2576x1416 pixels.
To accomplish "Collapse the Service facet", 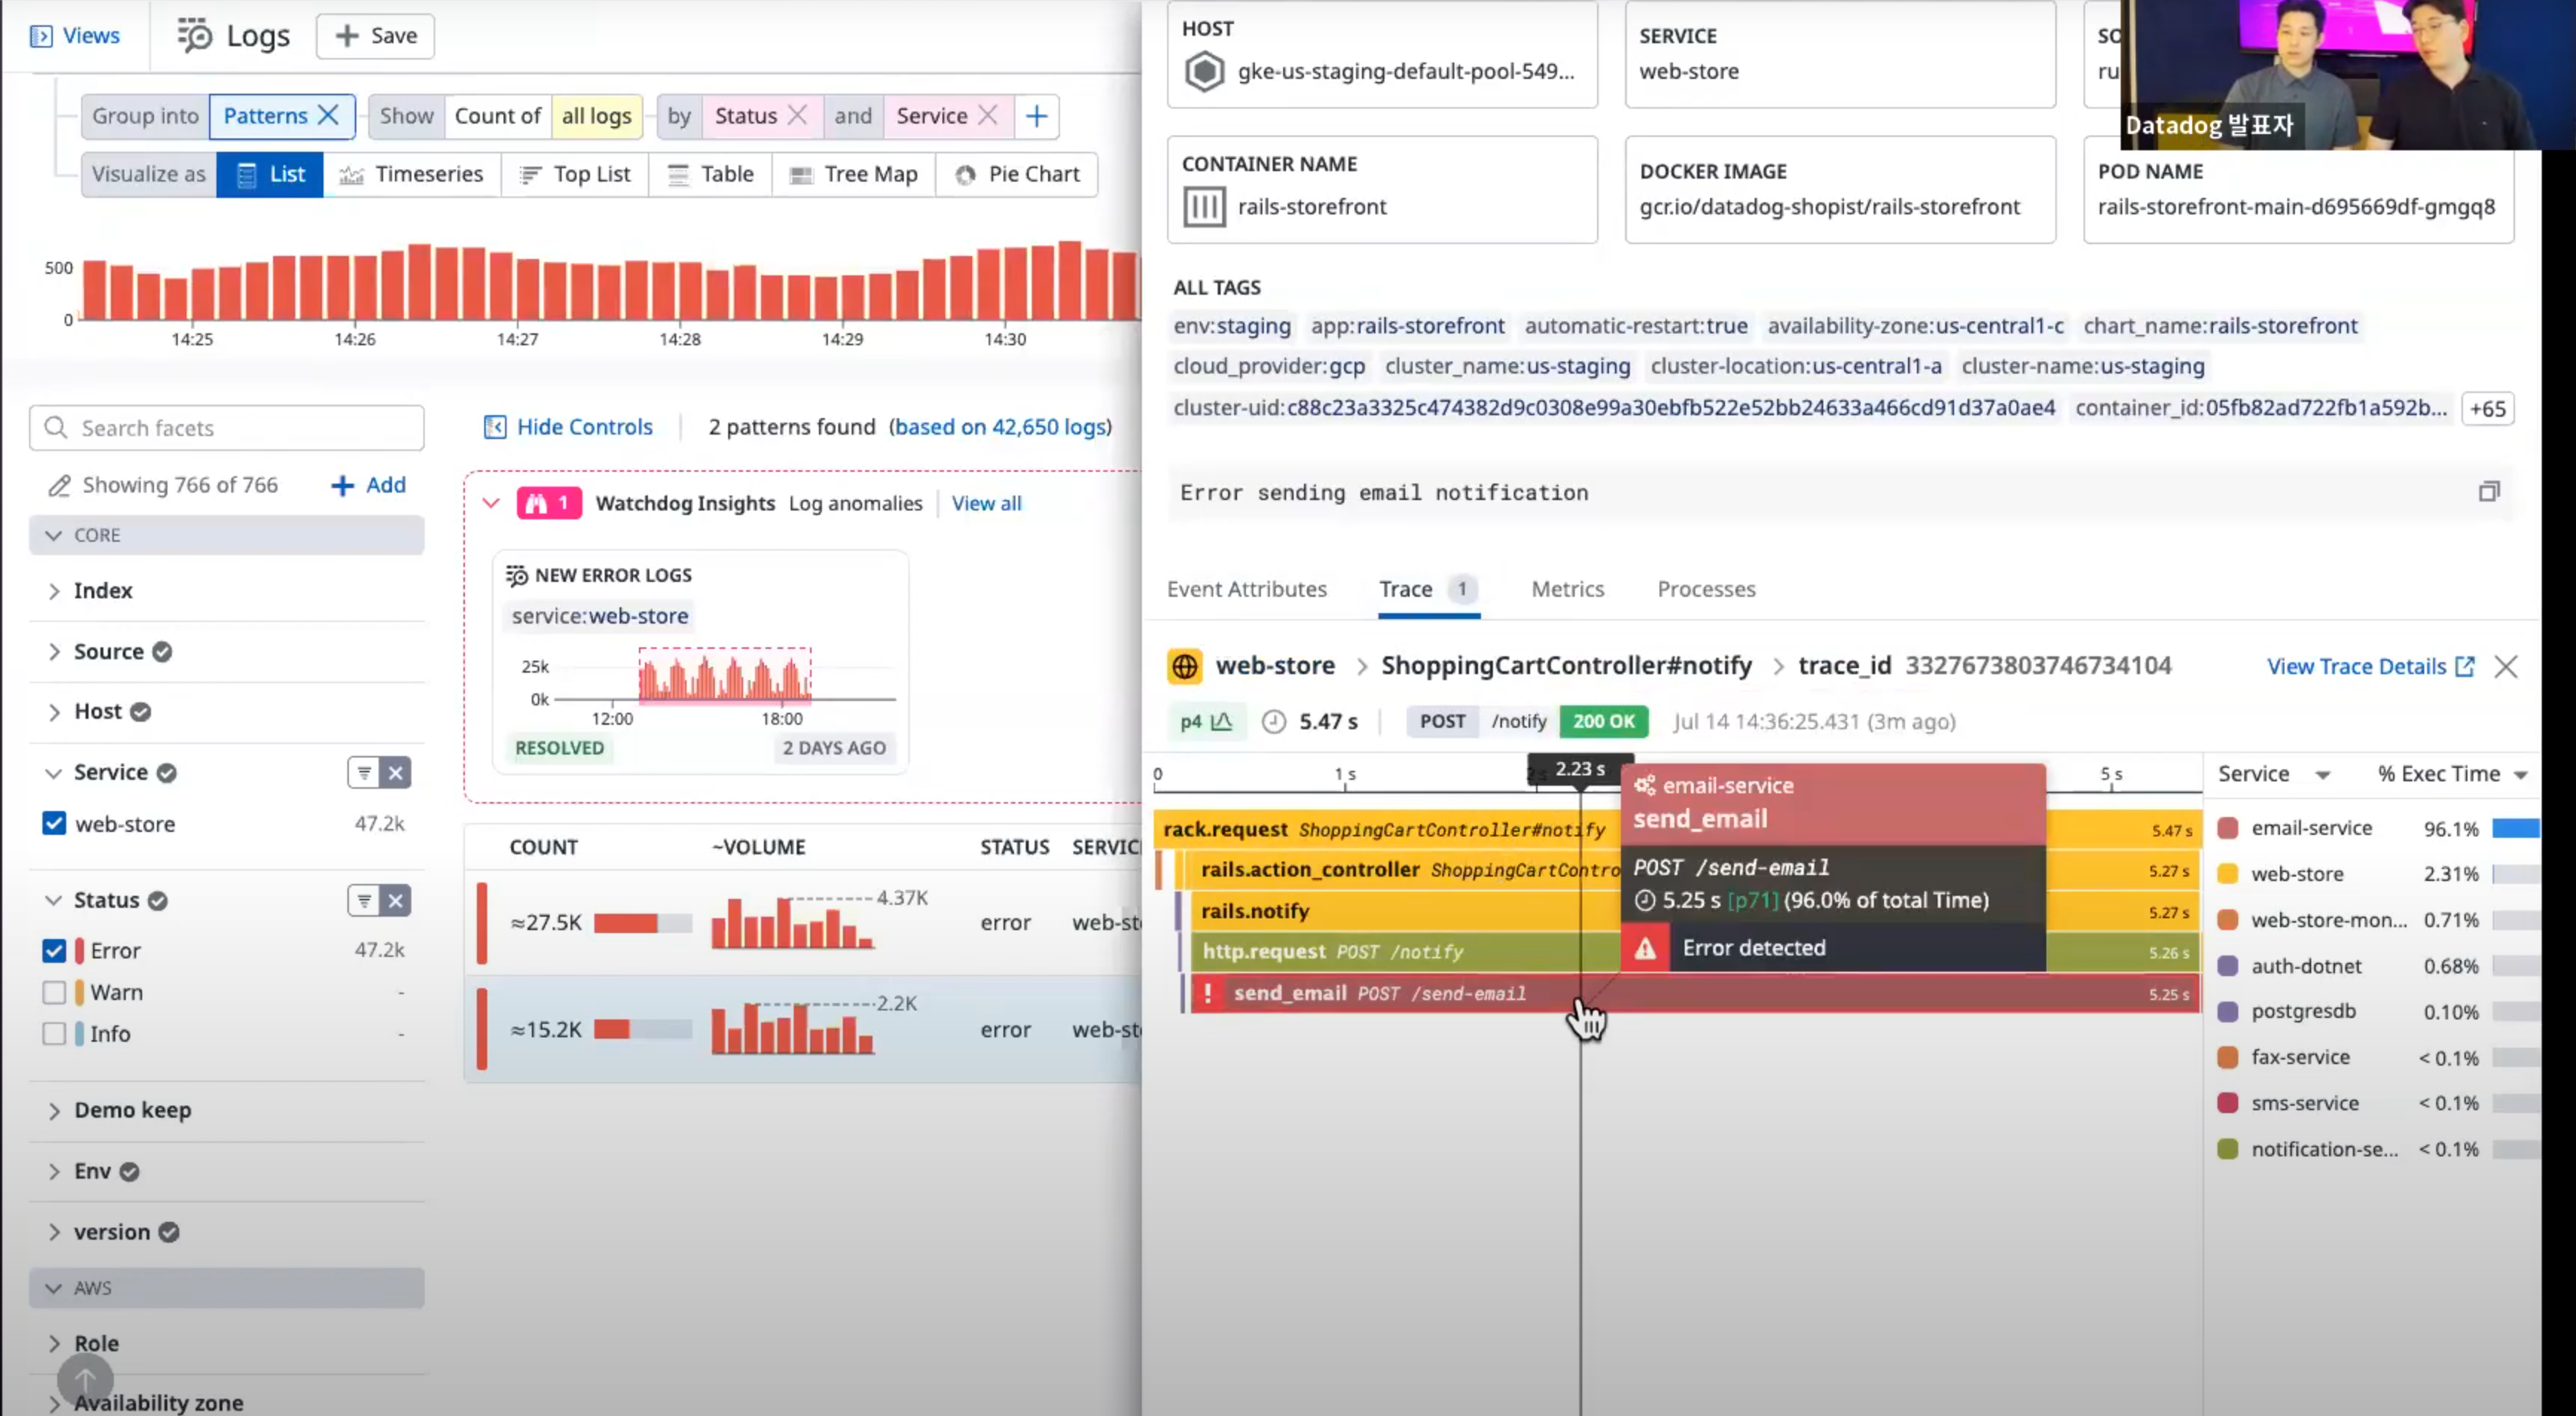I will pyautogui.click(x=54, y=773).
